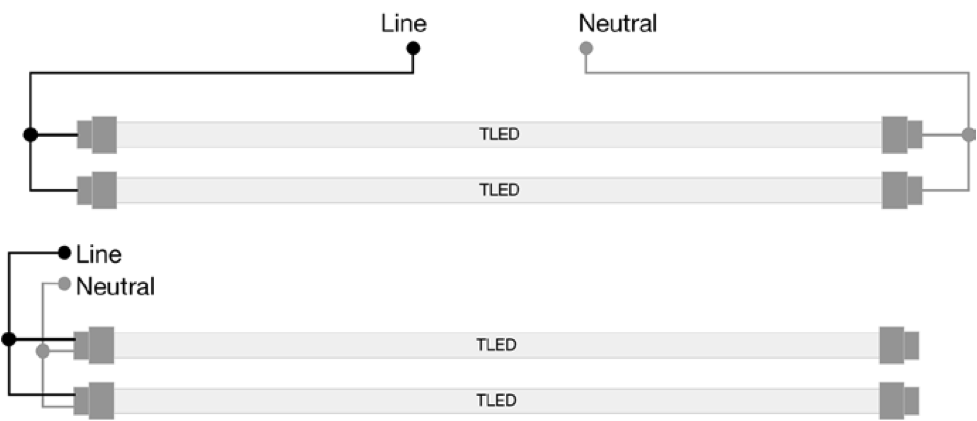The image size is (977, 421).
Task: Click the gray junction dot near bottom tube sockets
Action: (42, 351)
